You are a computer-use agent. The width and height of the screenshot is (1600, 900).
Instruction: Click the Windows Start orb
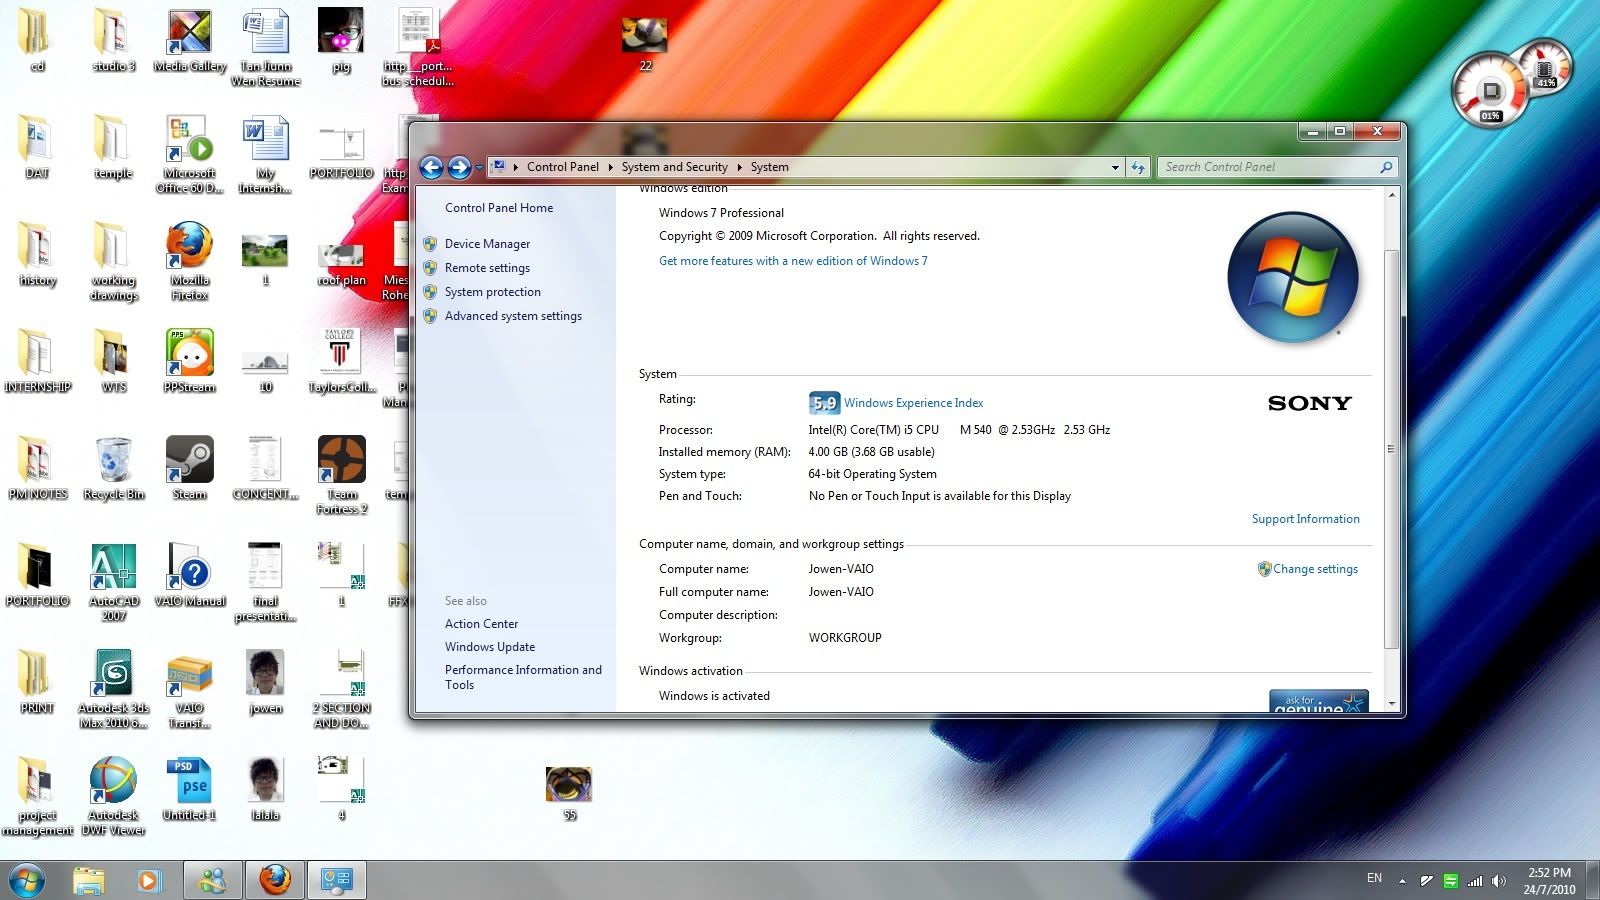pyautogui.click(x=26, y=880)
